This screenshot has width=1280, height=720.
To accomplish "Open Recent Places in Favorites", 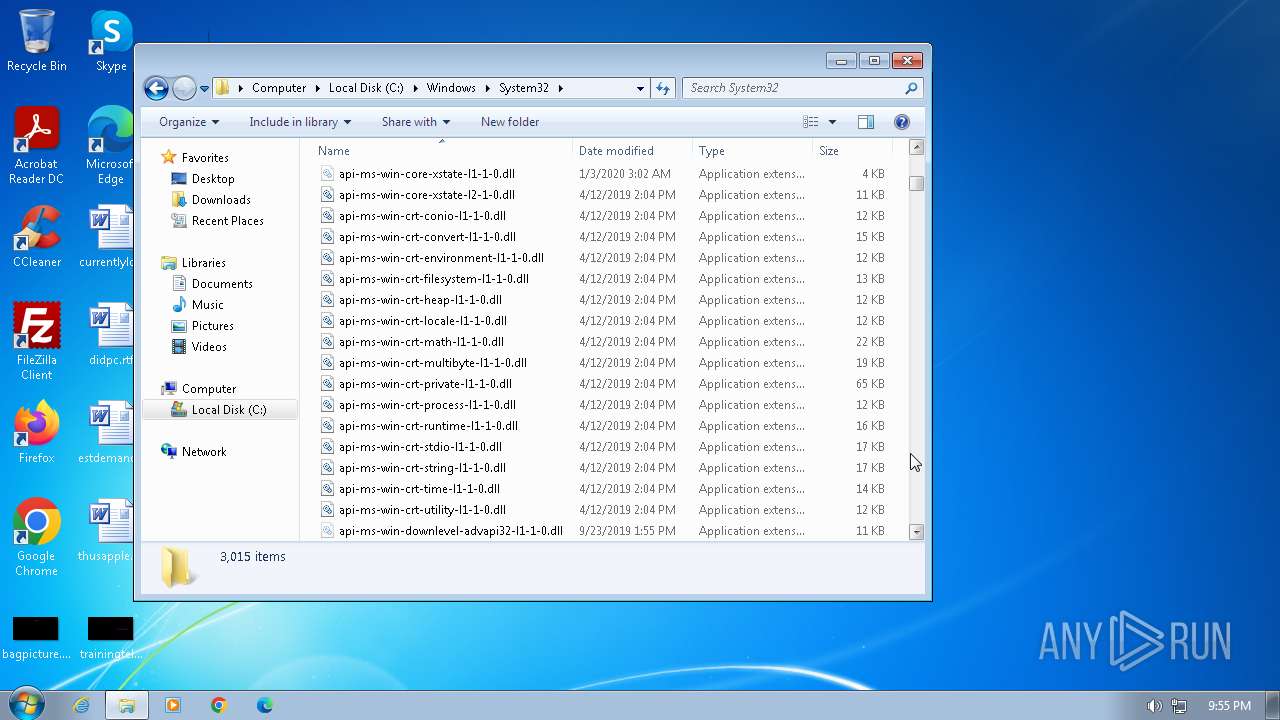I will pyautogui.click(x=228, y=221).
